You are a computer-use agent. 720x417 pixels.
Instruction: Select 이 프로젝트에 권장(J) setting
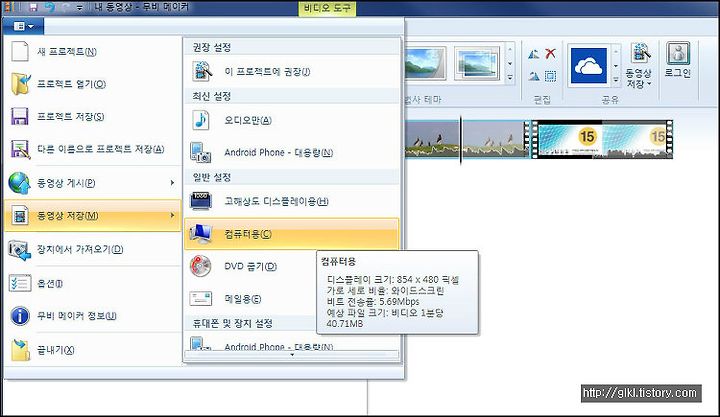pos(292,72)
